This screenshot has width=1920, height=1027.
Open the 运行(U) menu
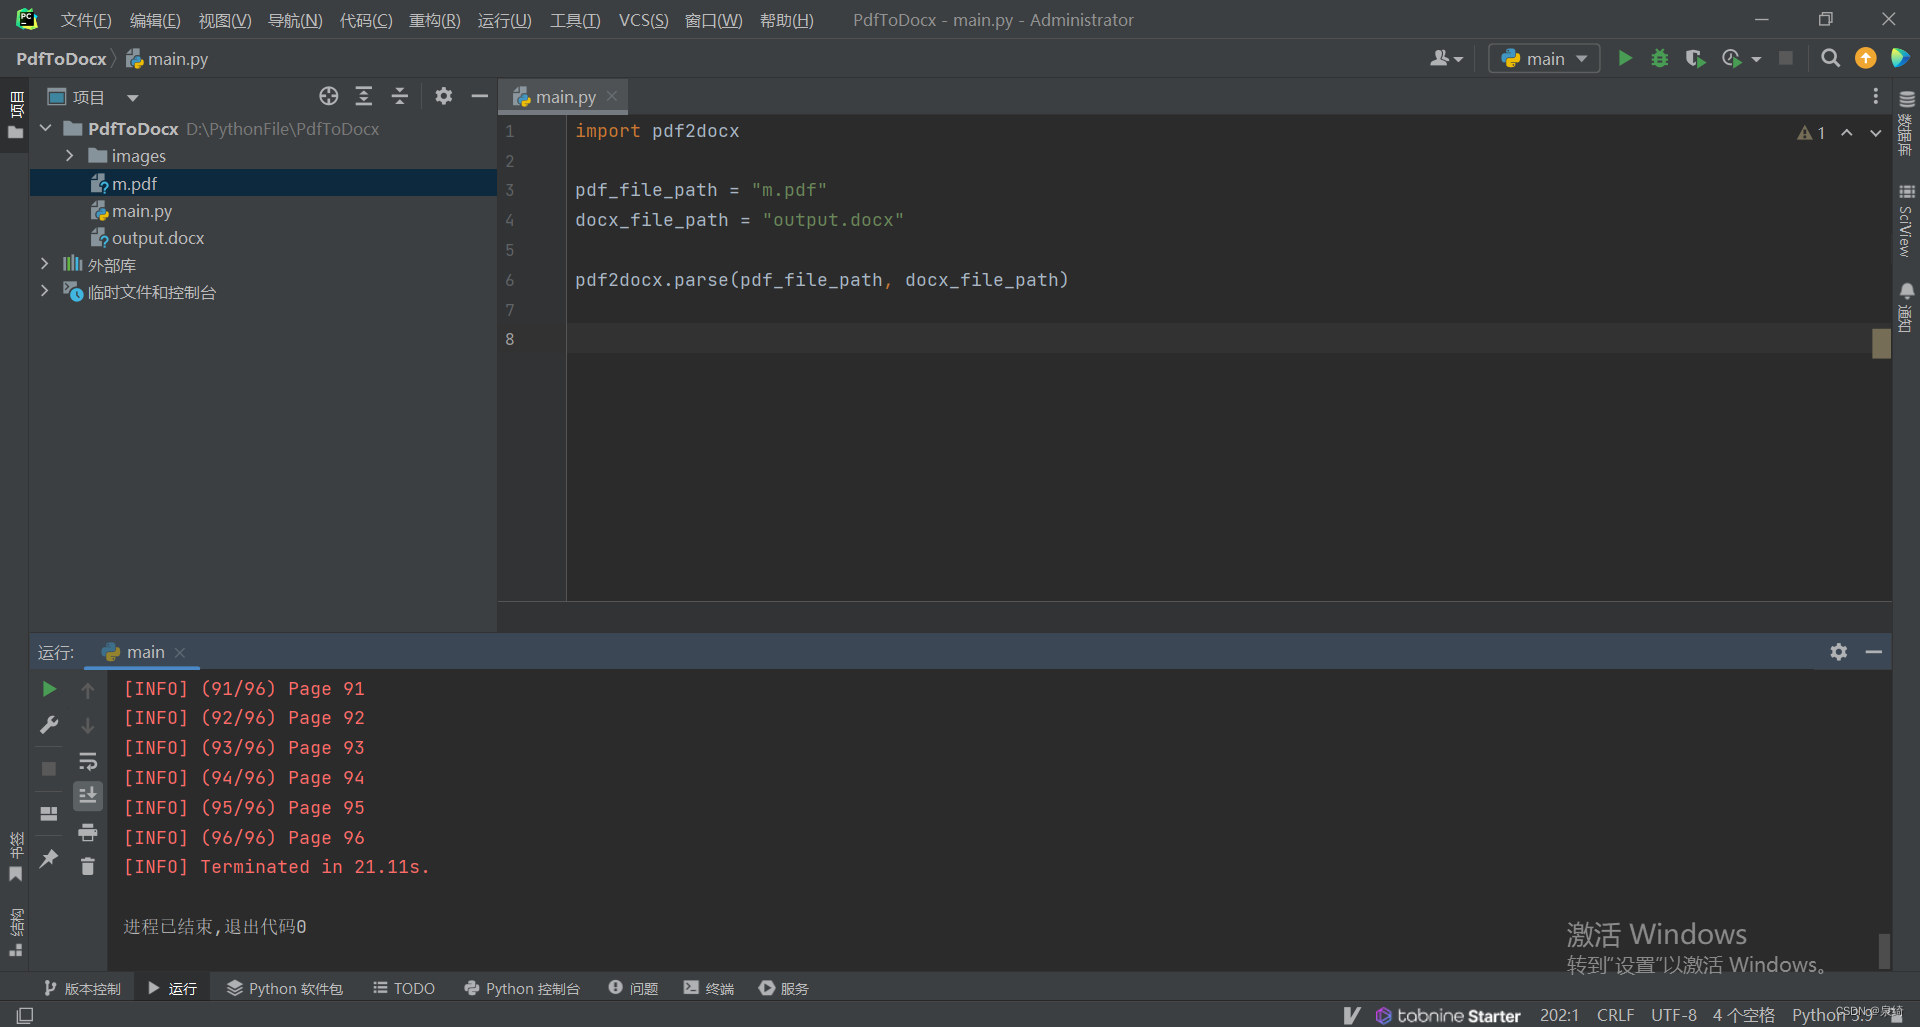pos(505,20)
